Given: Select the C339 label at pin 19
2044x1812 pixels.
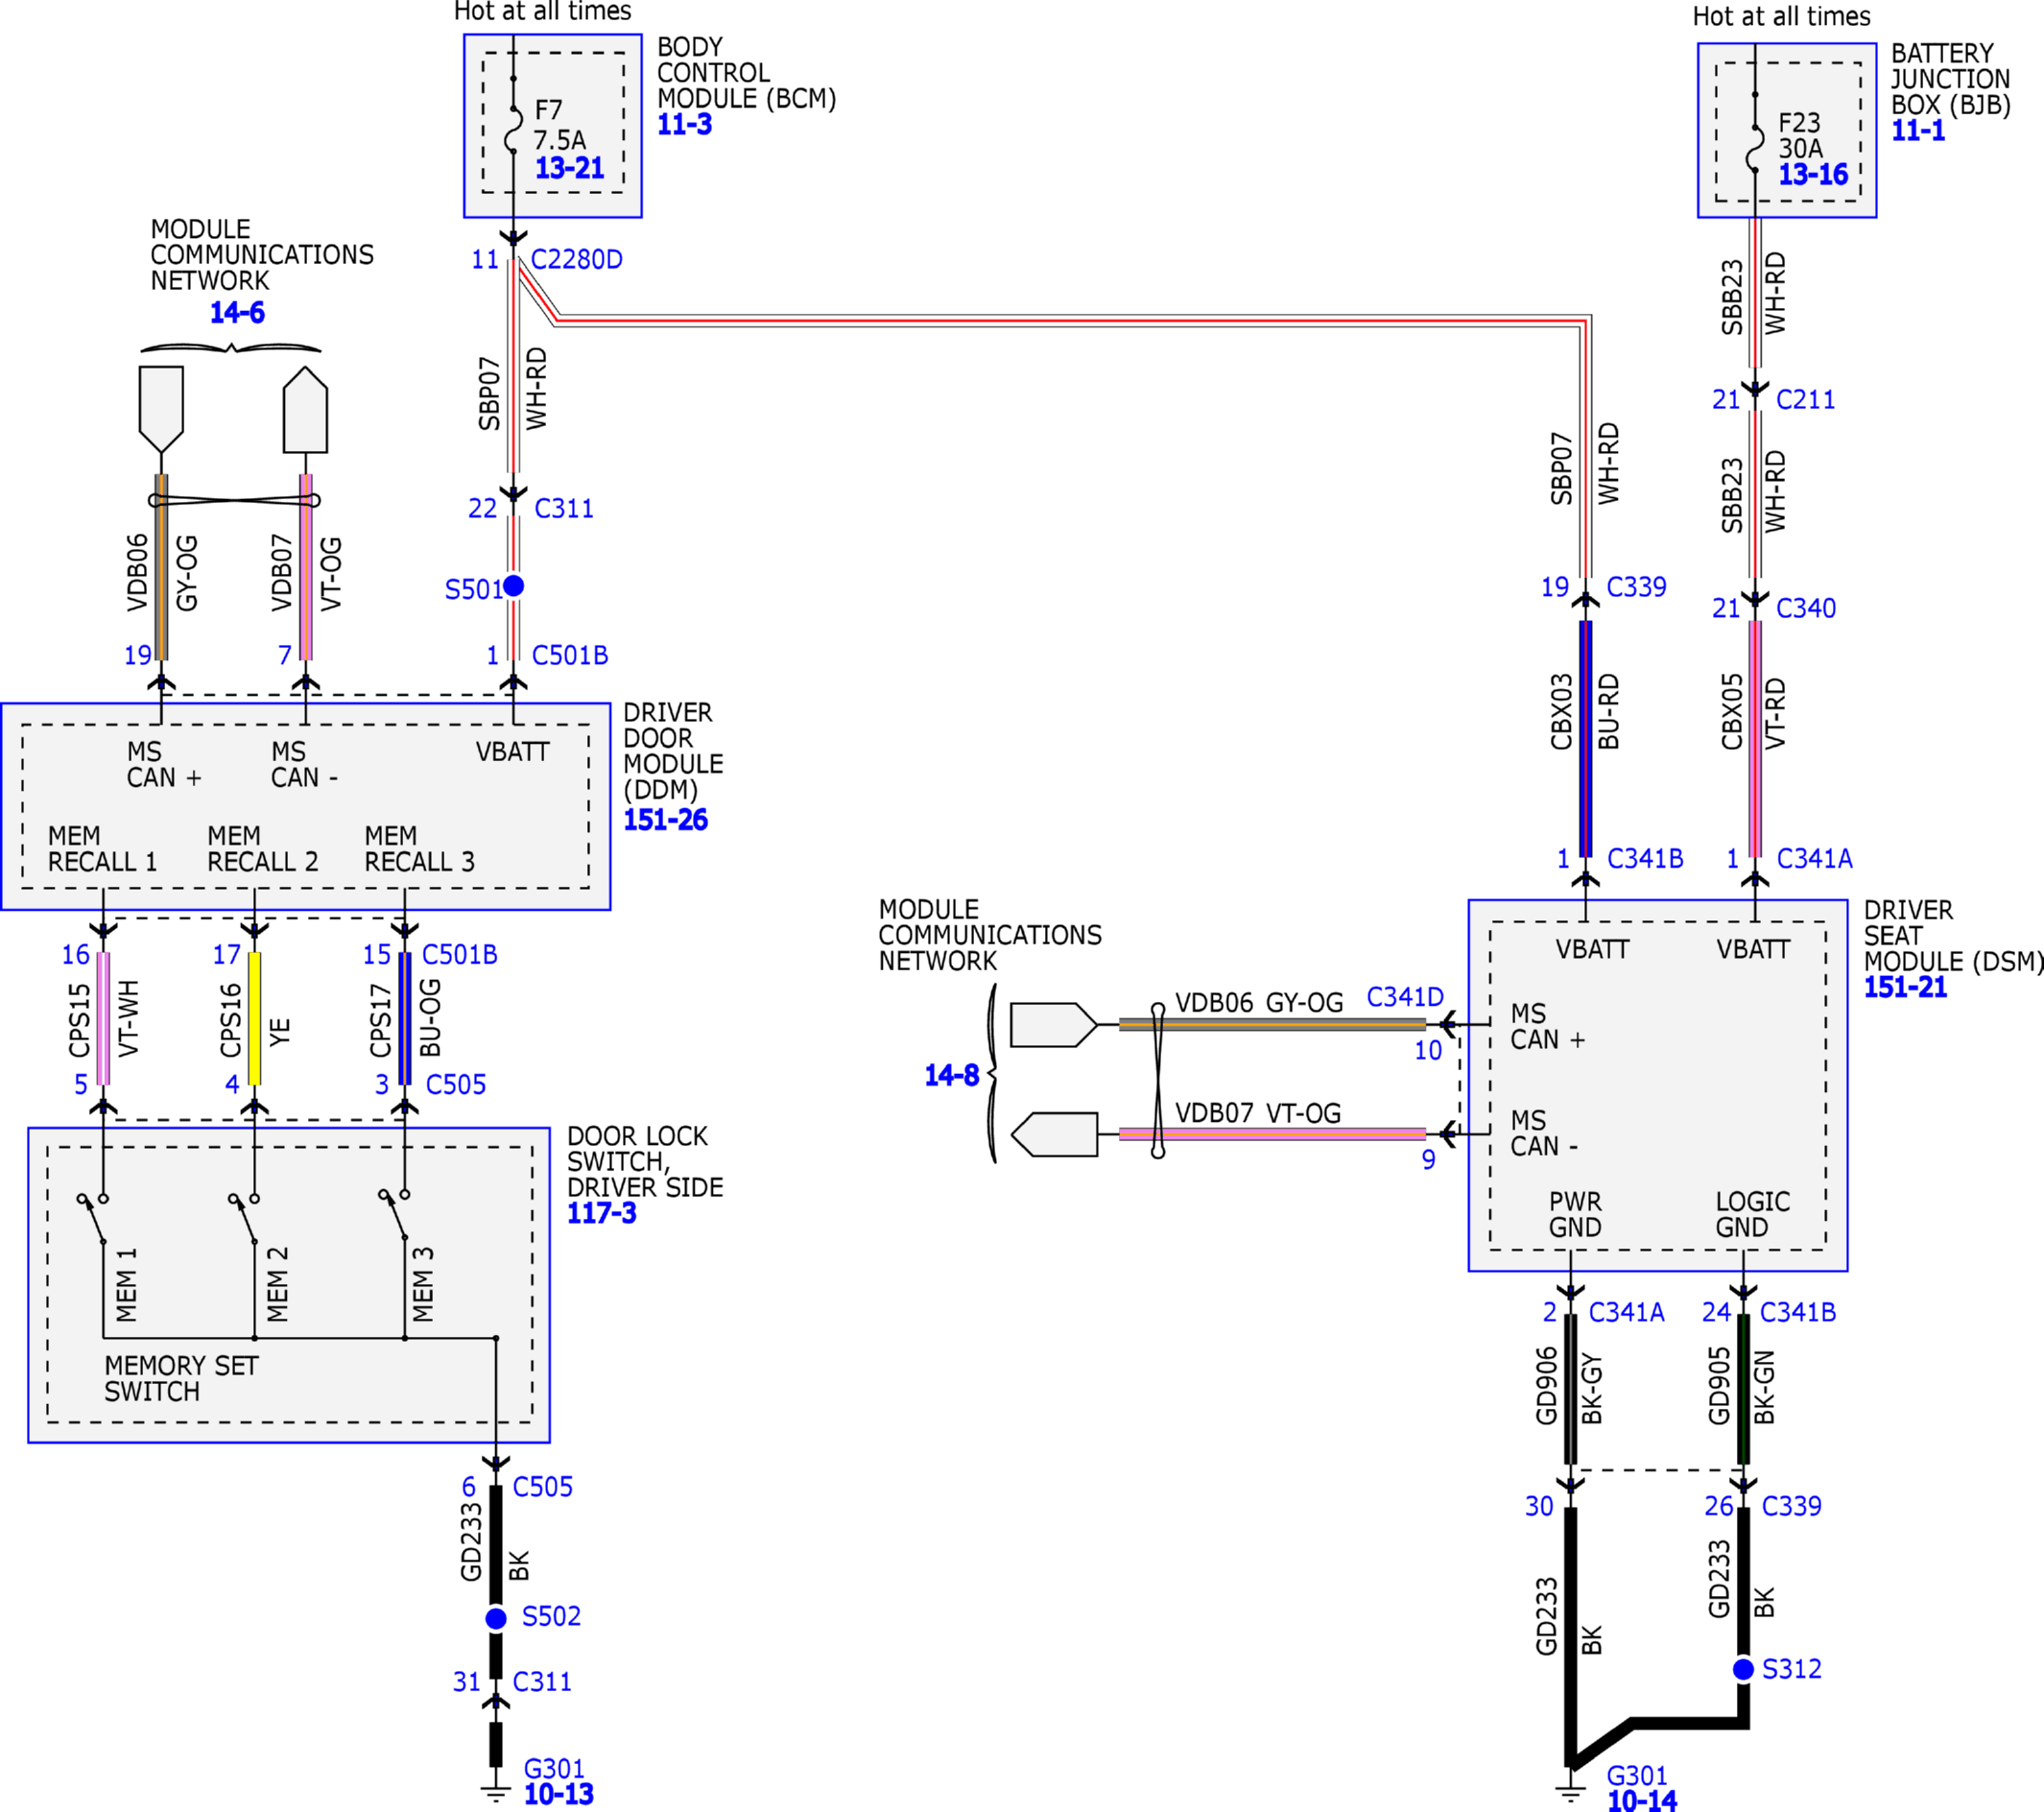Looking at the screenshot, I should click(x=1636, y=587).
